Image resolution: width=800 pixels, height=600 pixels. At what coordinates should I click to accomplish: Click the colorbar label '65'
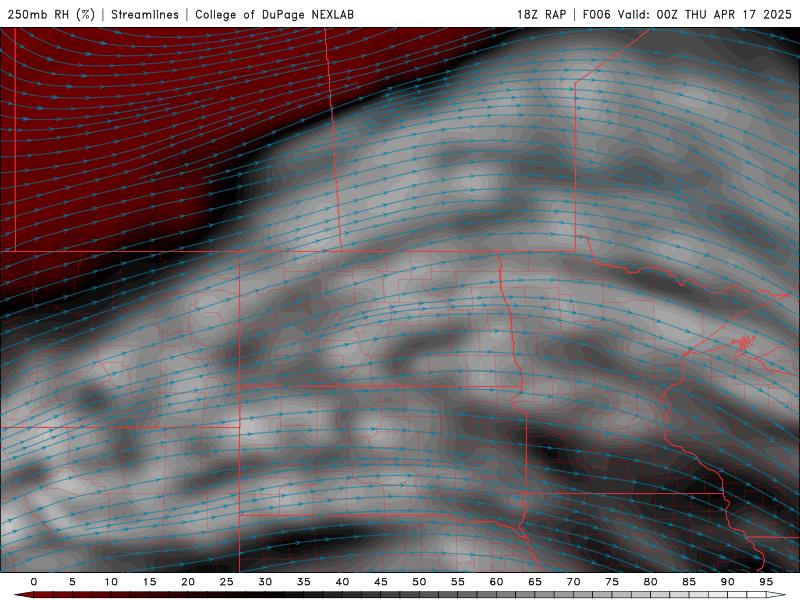535,582
